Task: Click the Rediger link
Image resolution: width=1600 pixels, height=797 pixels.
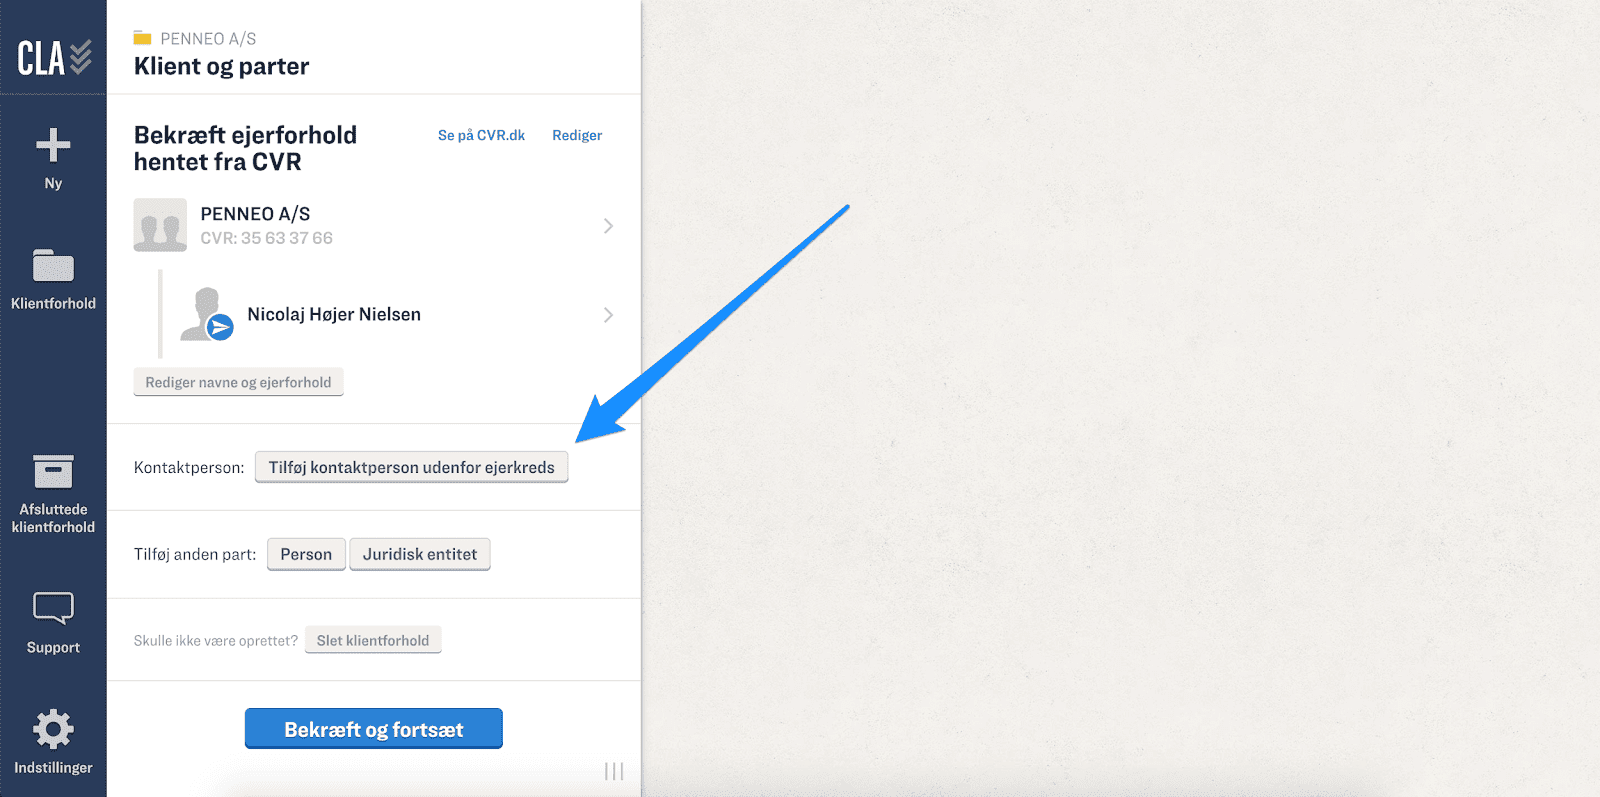Action: (x=577, y=135)
